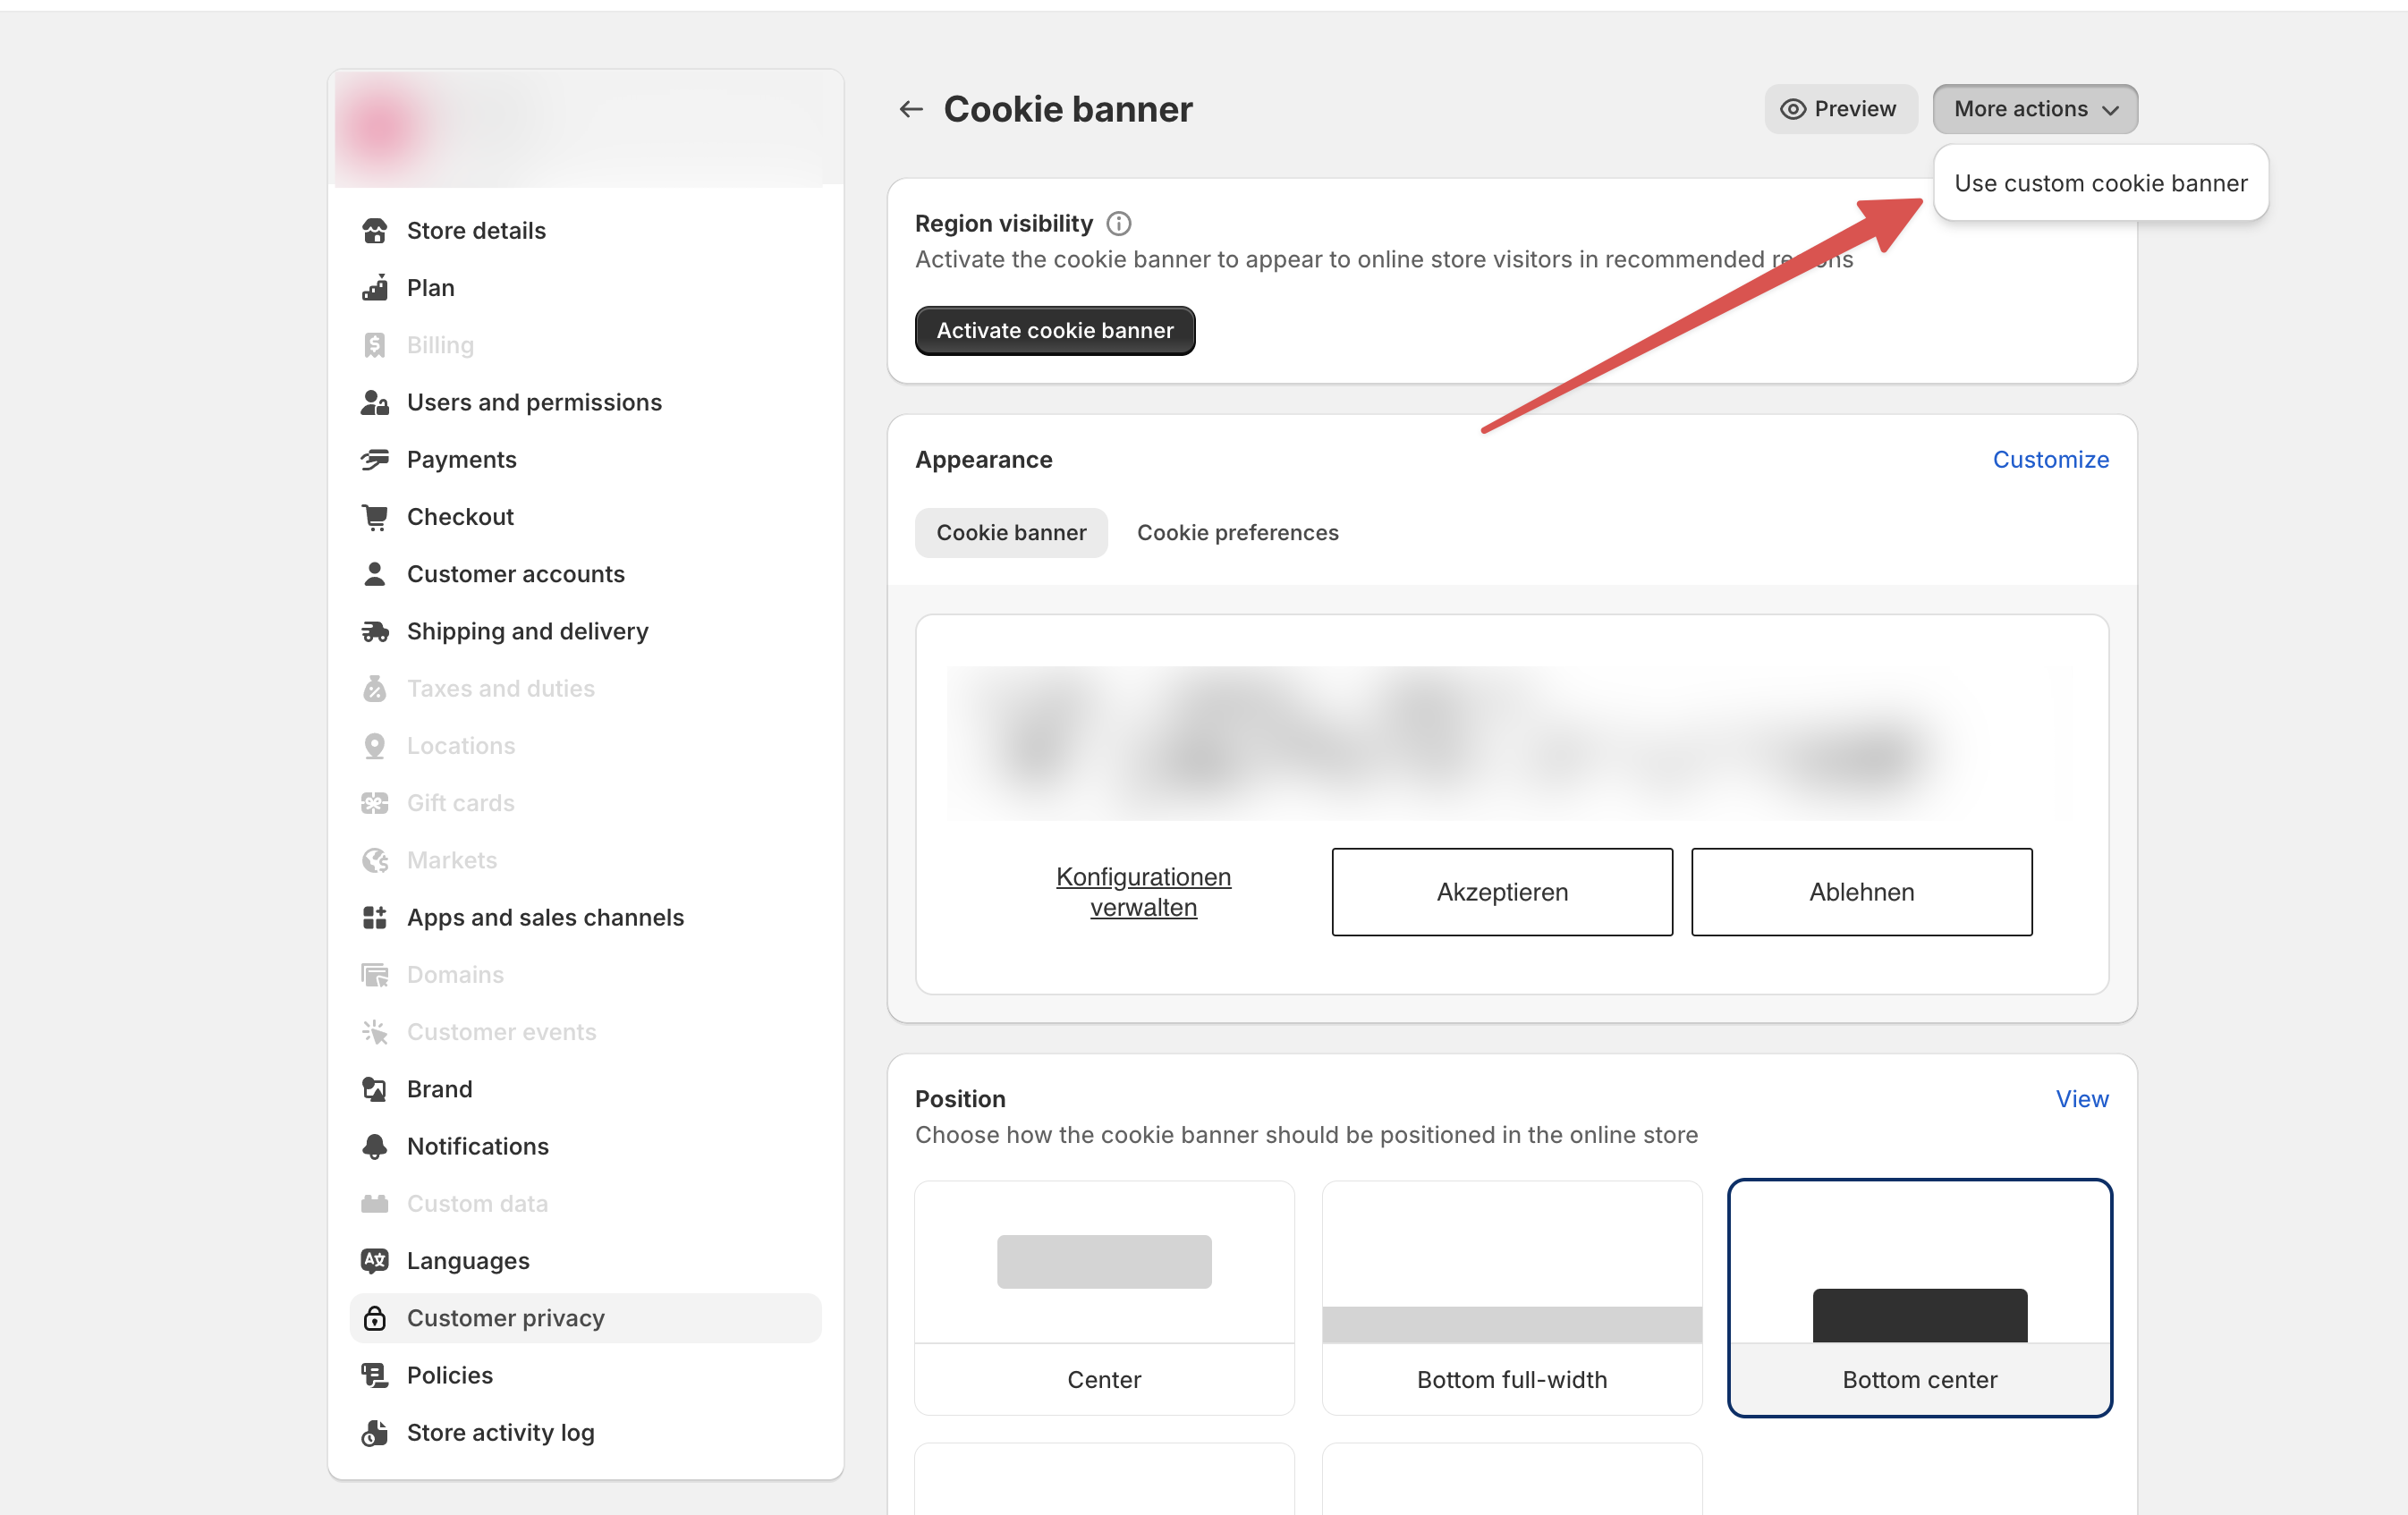The image size is (2408, 1515).
Task: Click the Store details icon
Action: click(375, 230)
